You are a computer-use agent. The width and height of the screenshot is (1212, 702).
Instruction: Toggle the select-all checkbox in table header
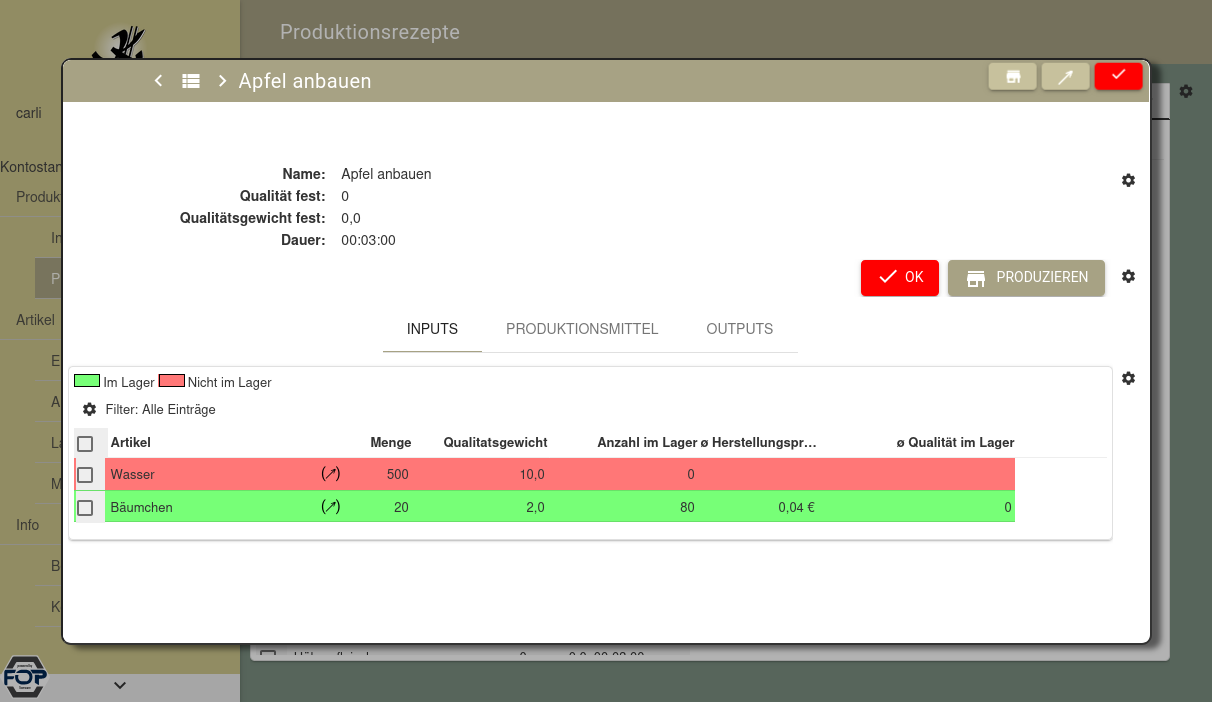pos(85,443)
